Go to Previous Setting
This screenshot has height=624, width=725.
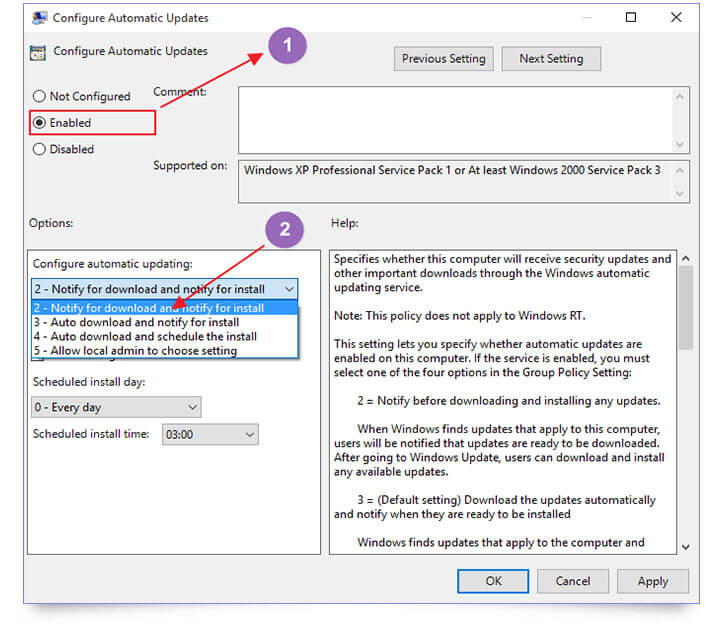coord(443,59)
